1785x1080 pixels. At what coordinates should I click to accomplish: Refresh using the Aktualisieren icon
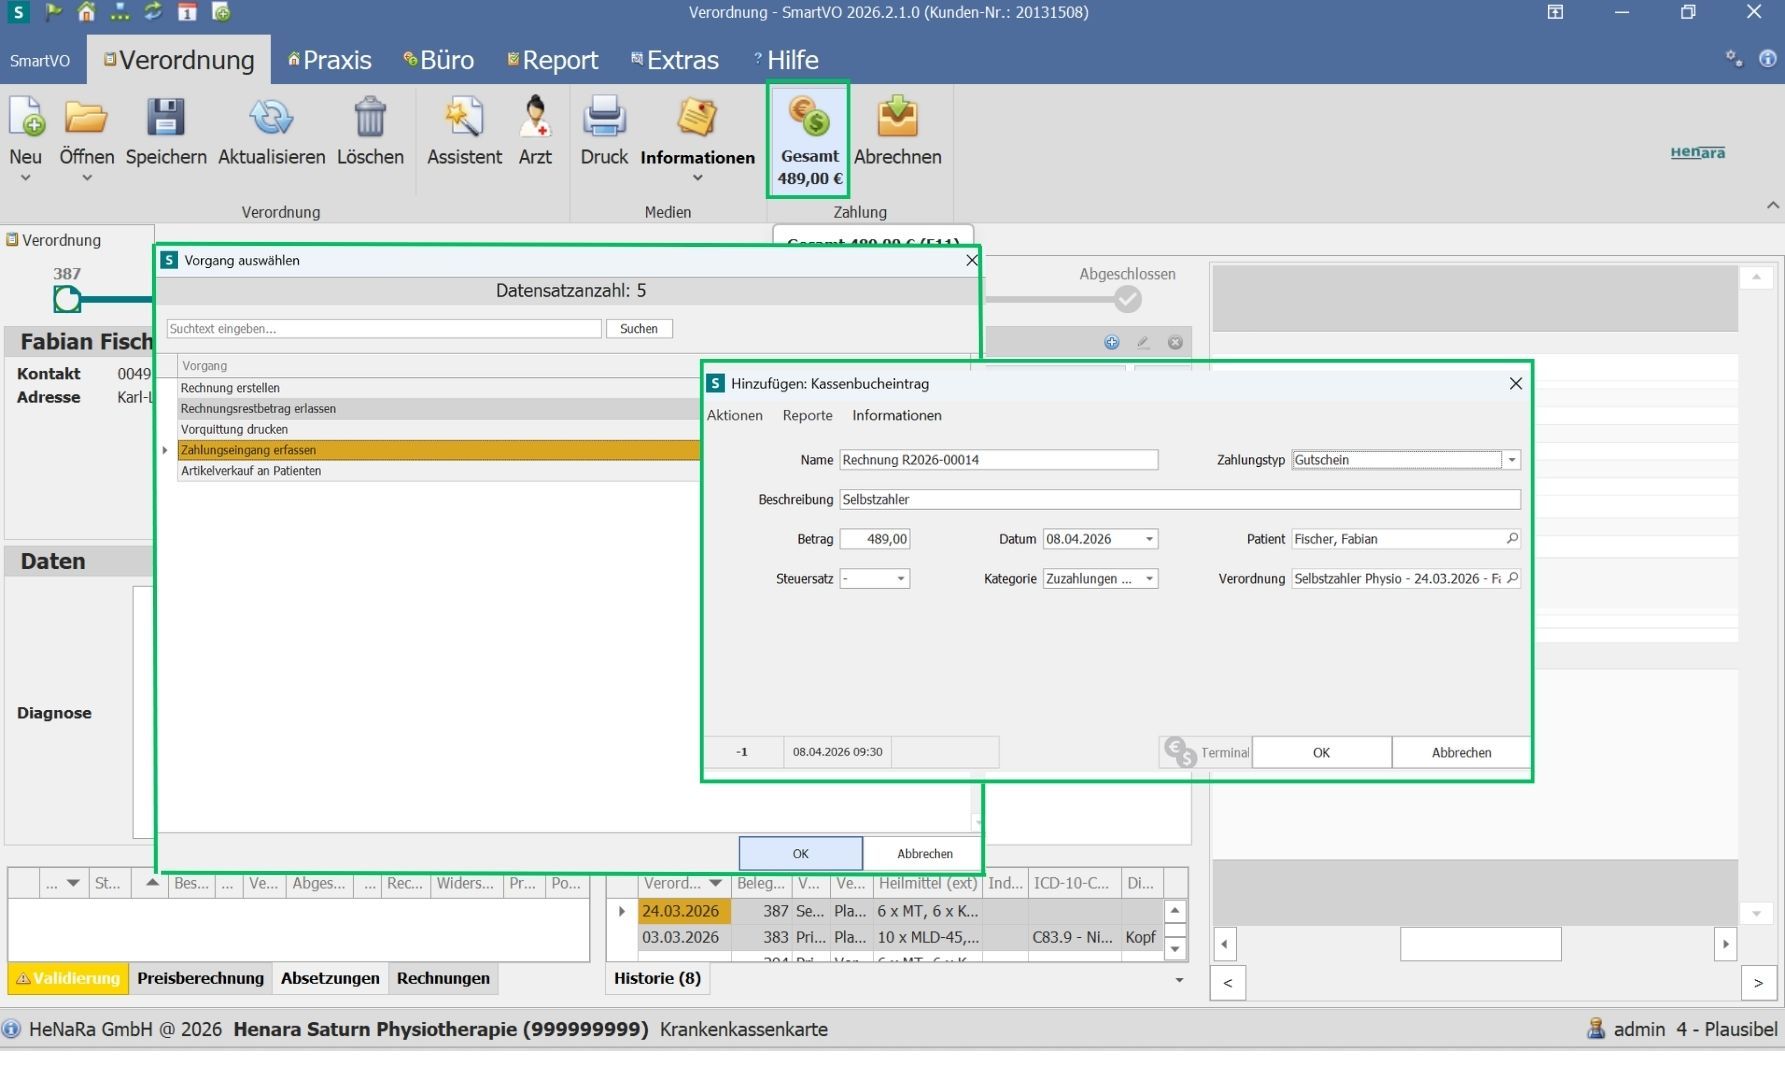(x=271, y=118)
